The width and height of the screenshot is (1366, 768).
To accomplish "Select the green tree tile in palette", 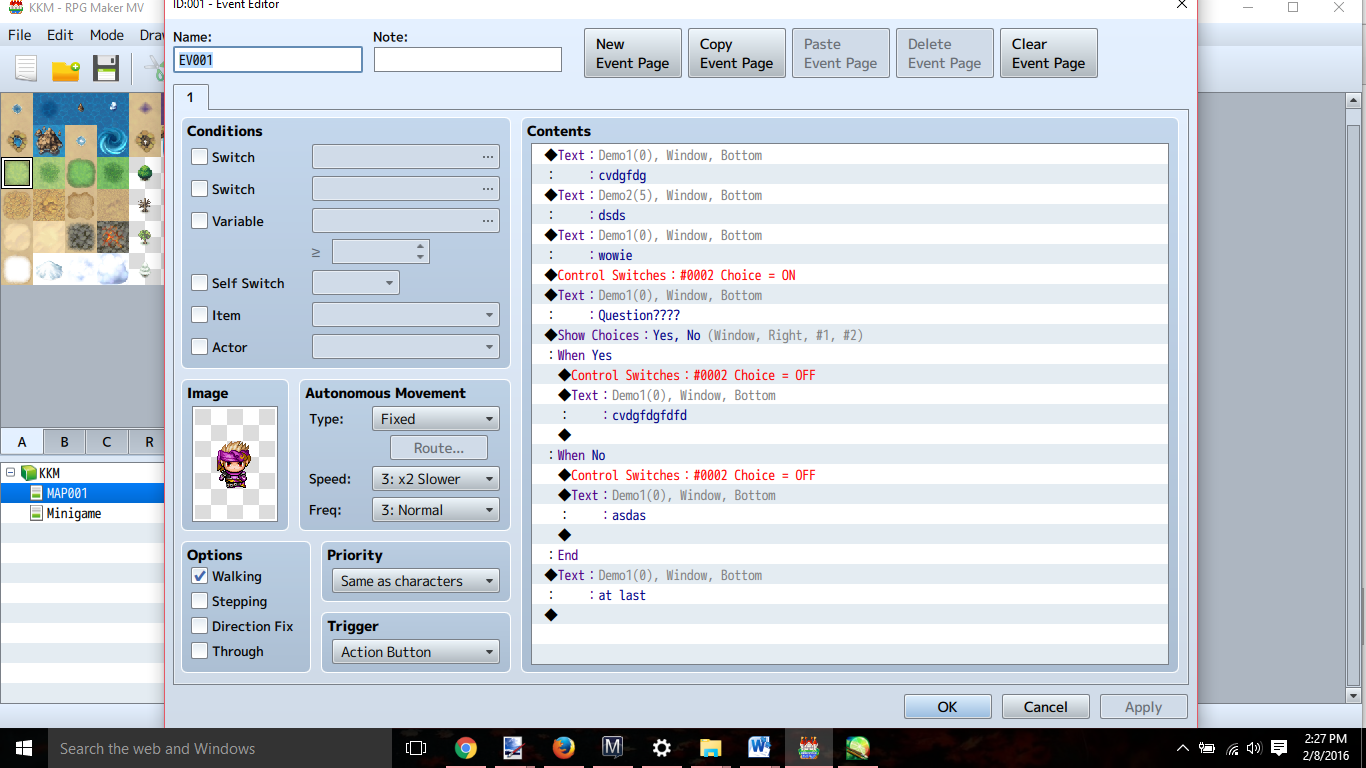I will click(145, 173).
